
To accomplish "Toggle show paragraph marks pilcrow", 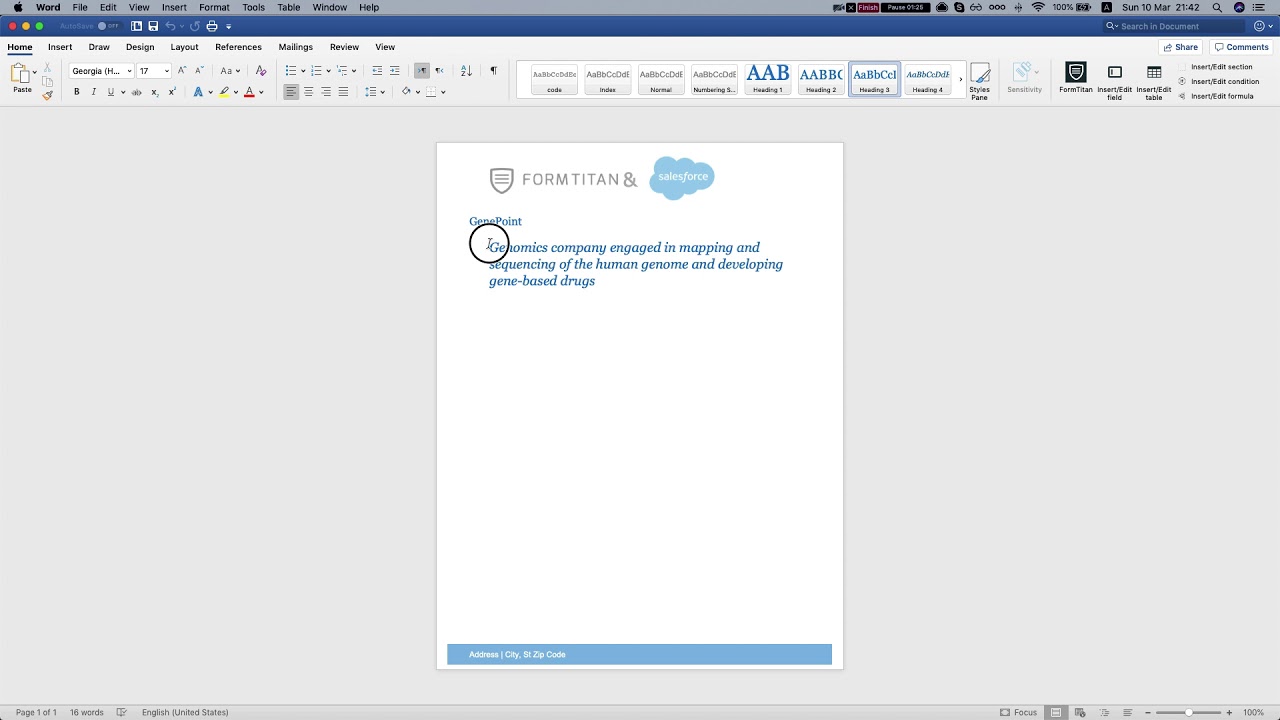I will pyautogui.click(x=493, y=71).
